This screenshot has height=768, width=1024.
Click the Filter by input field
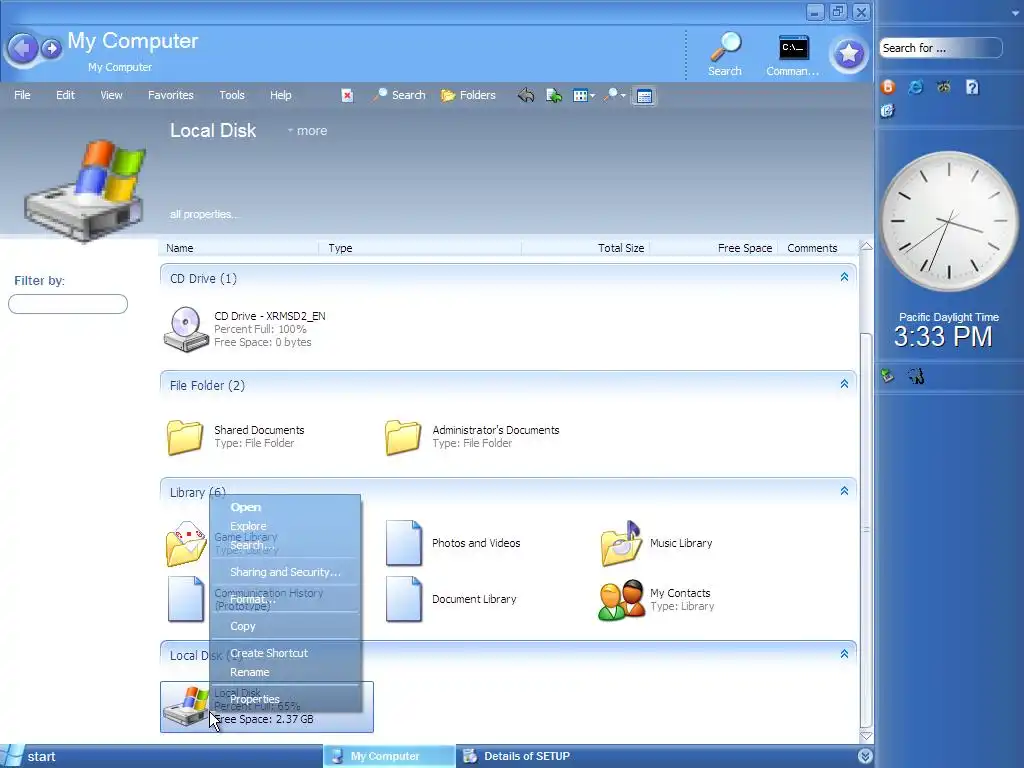click(x=68, y=304)
